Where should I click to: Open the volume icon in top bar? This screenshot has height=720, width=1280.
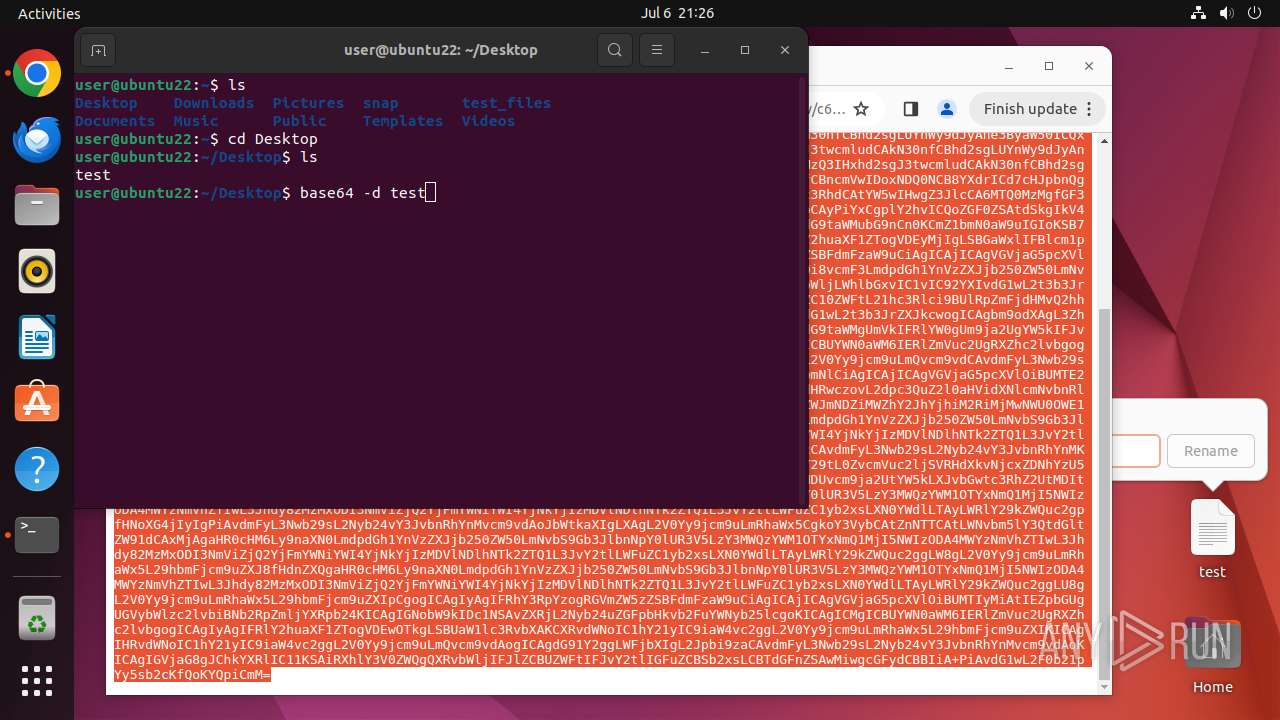point(1226,13)
